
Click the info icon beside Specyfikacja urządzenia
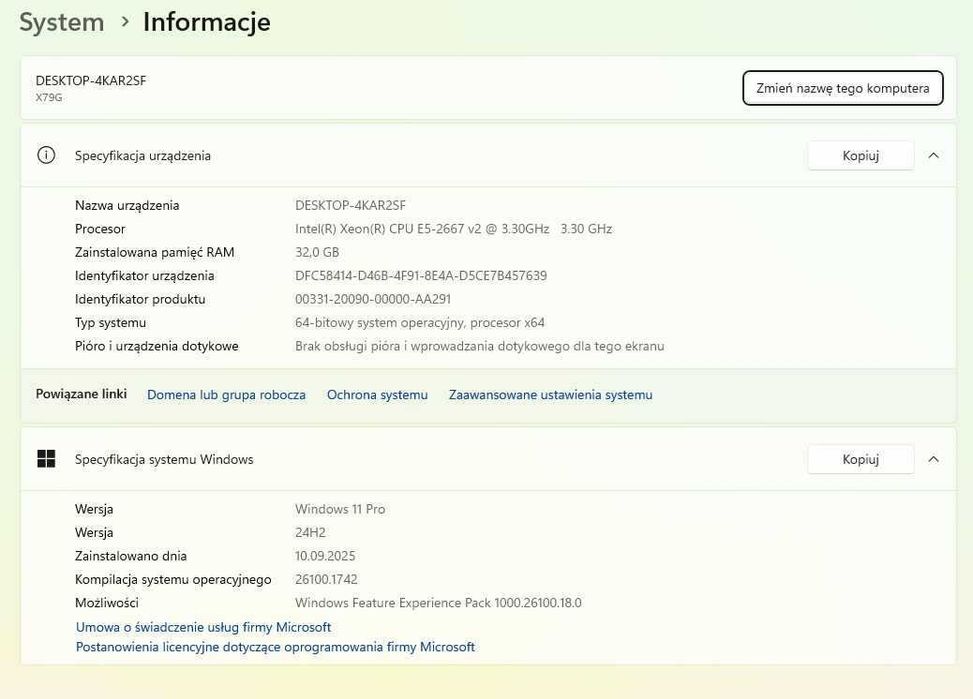tap(46, 155)
